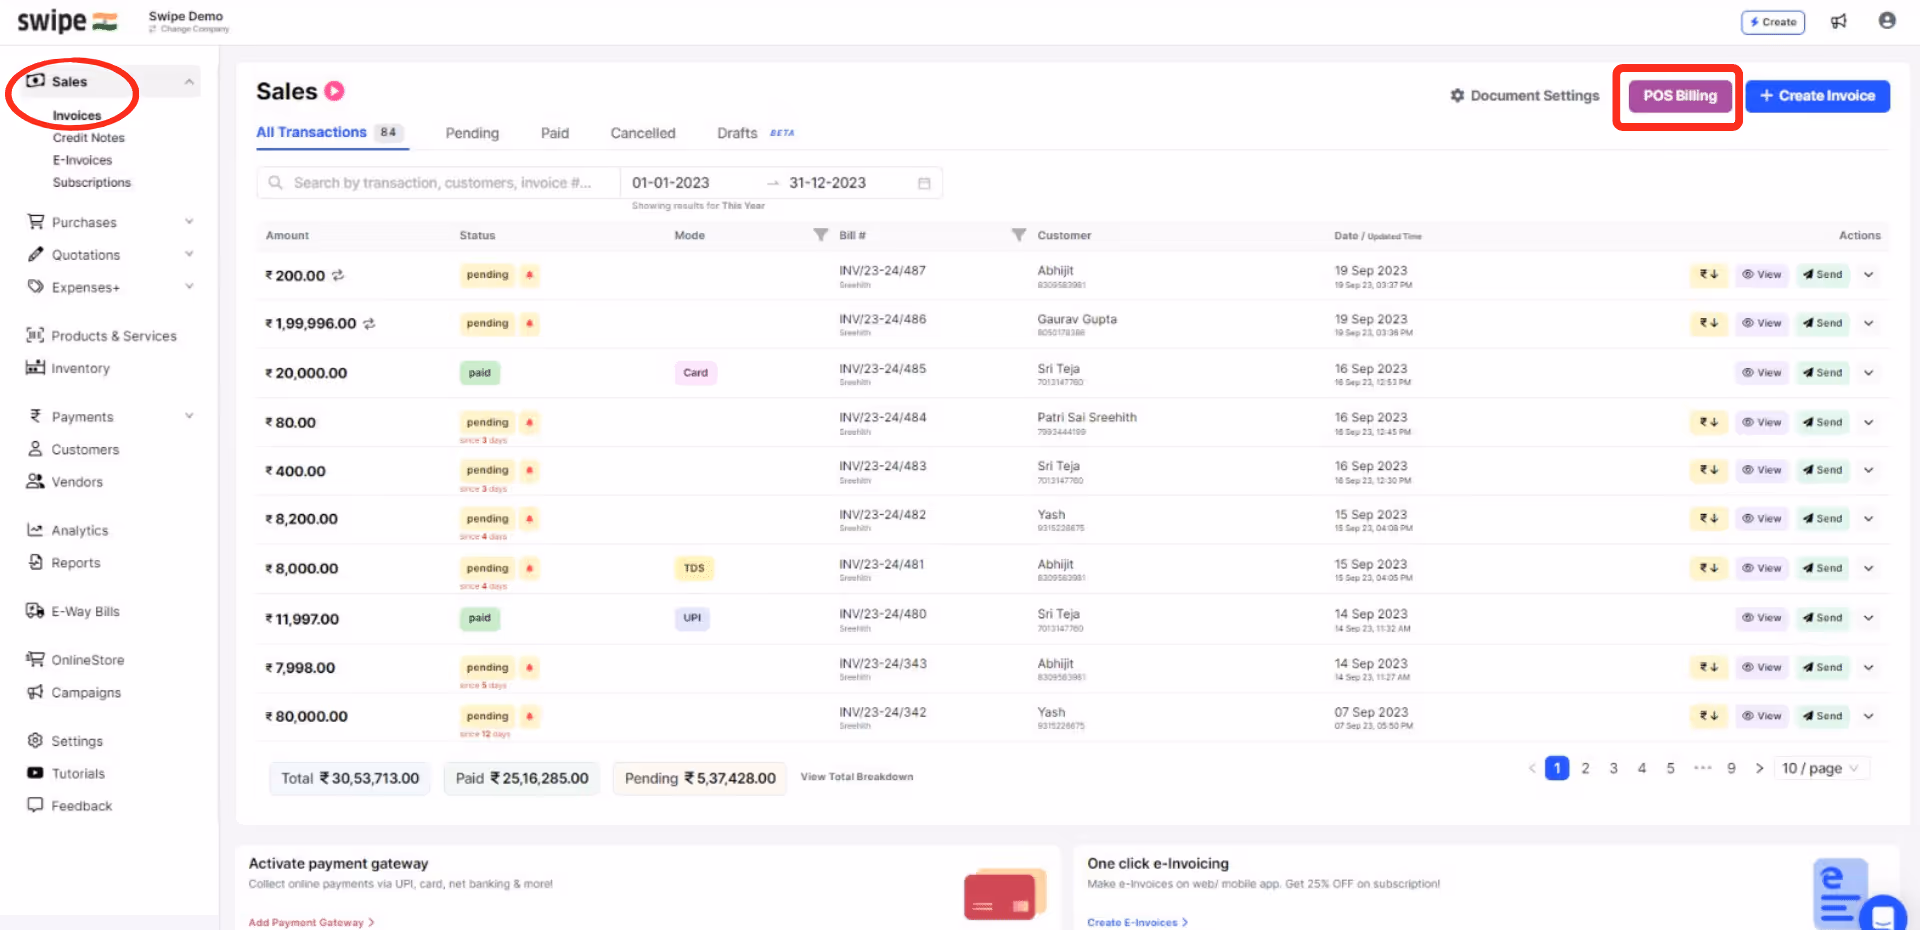
Task: Open Inventory from the sidebar
Action: pos(68,368)
